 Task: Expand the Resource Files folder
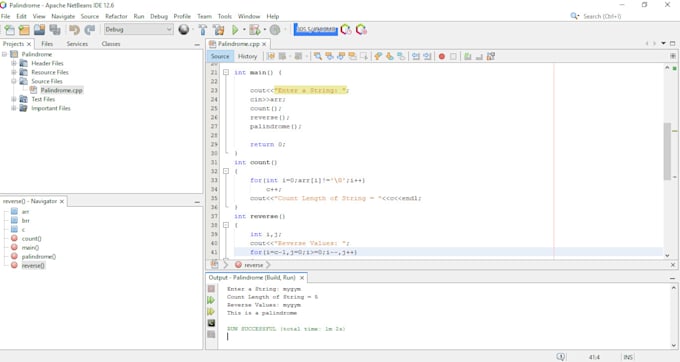[x=14, y=72]
